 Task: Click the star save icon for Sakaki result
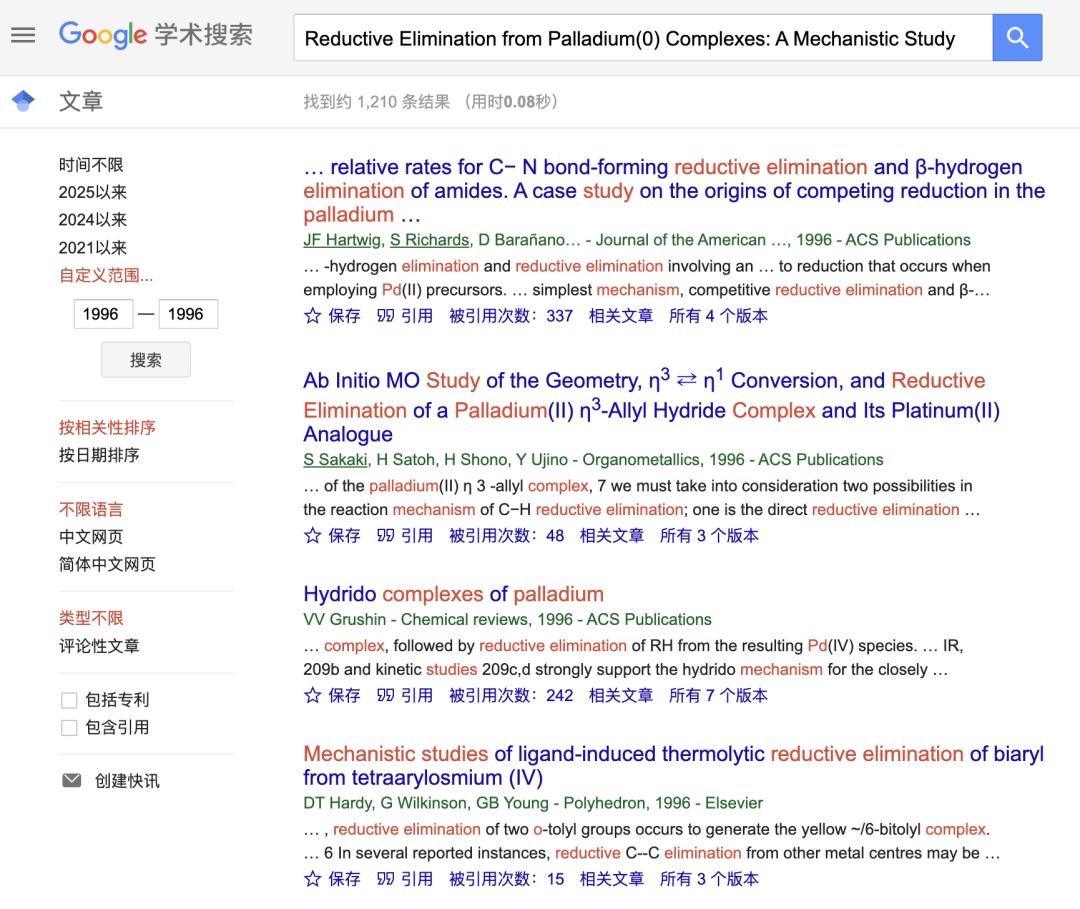coord(313,536)
